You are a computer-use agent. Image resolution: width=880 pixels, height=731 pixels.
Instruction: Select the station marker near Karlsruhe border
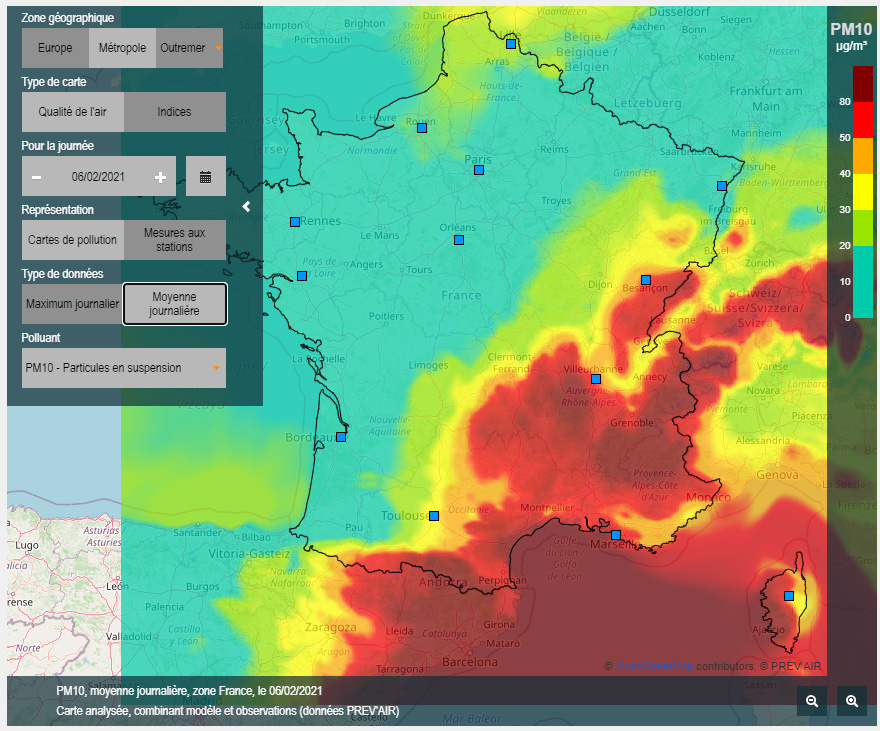[722, 186]
